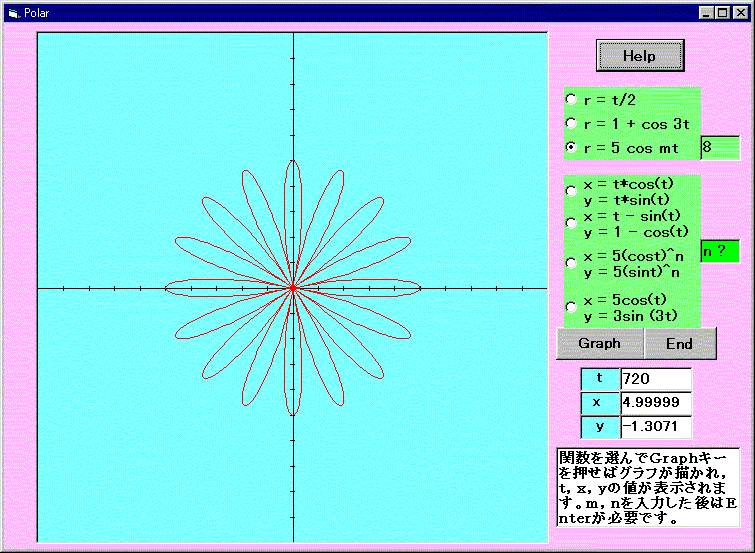Click the red origin point of the graph
The height and width of the screenshot is (553, 755).
[293, 288]
